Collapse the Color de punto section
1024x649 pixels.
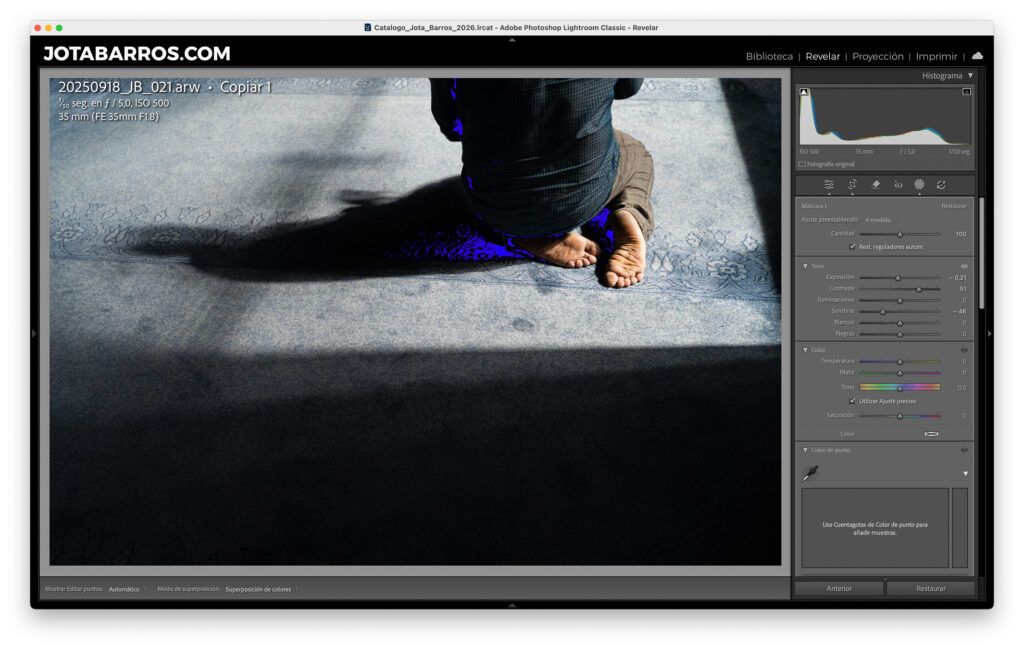point(805,450)
